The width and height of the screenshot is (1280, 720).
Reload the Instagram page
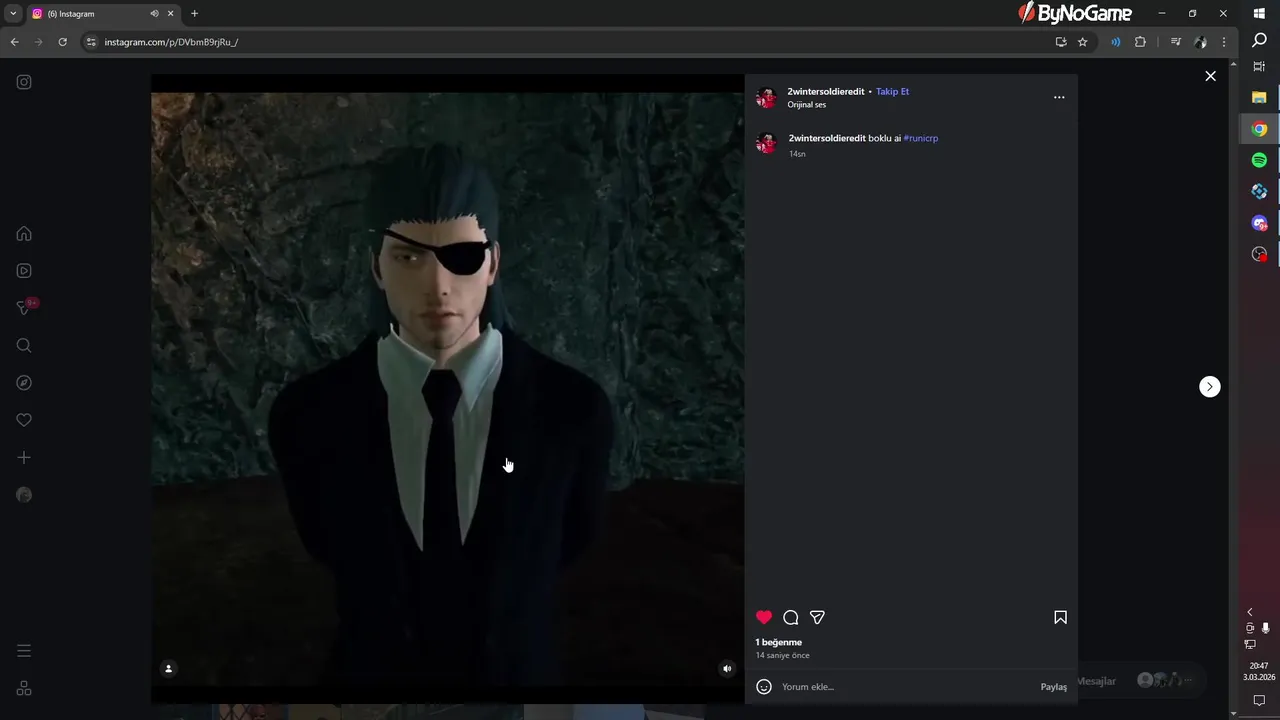tap(62, 42)
